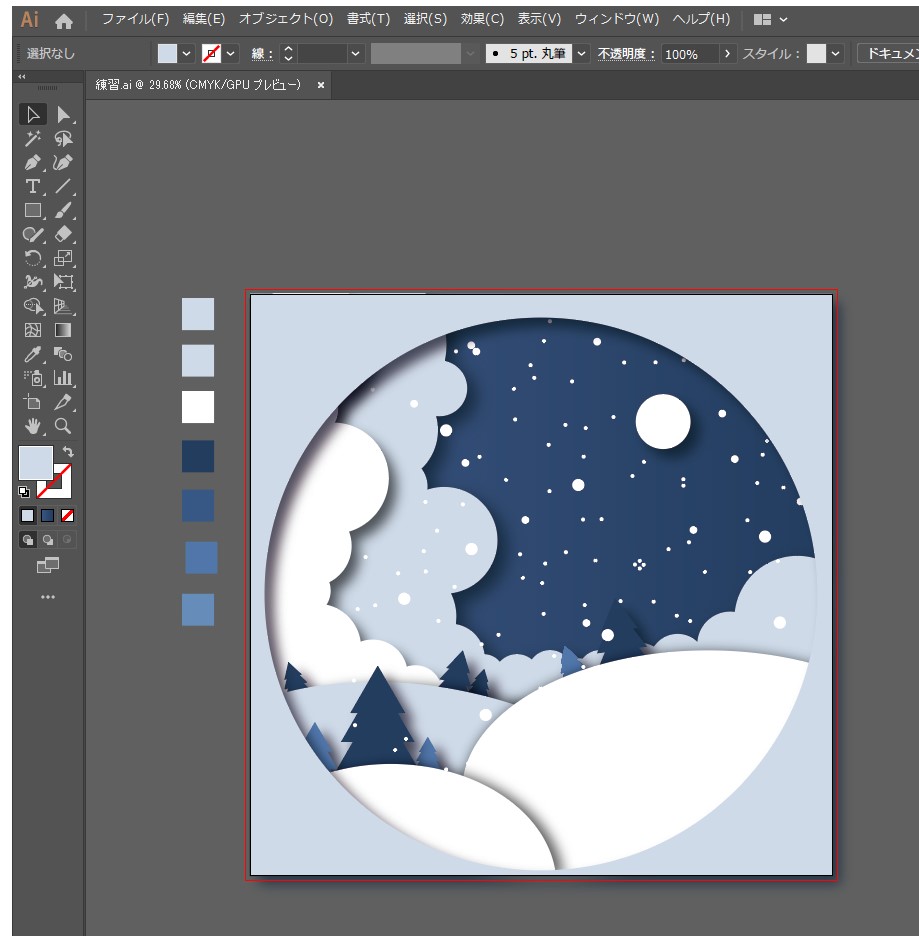
Task: Activate the Hand tool
Action: (33, 426)
